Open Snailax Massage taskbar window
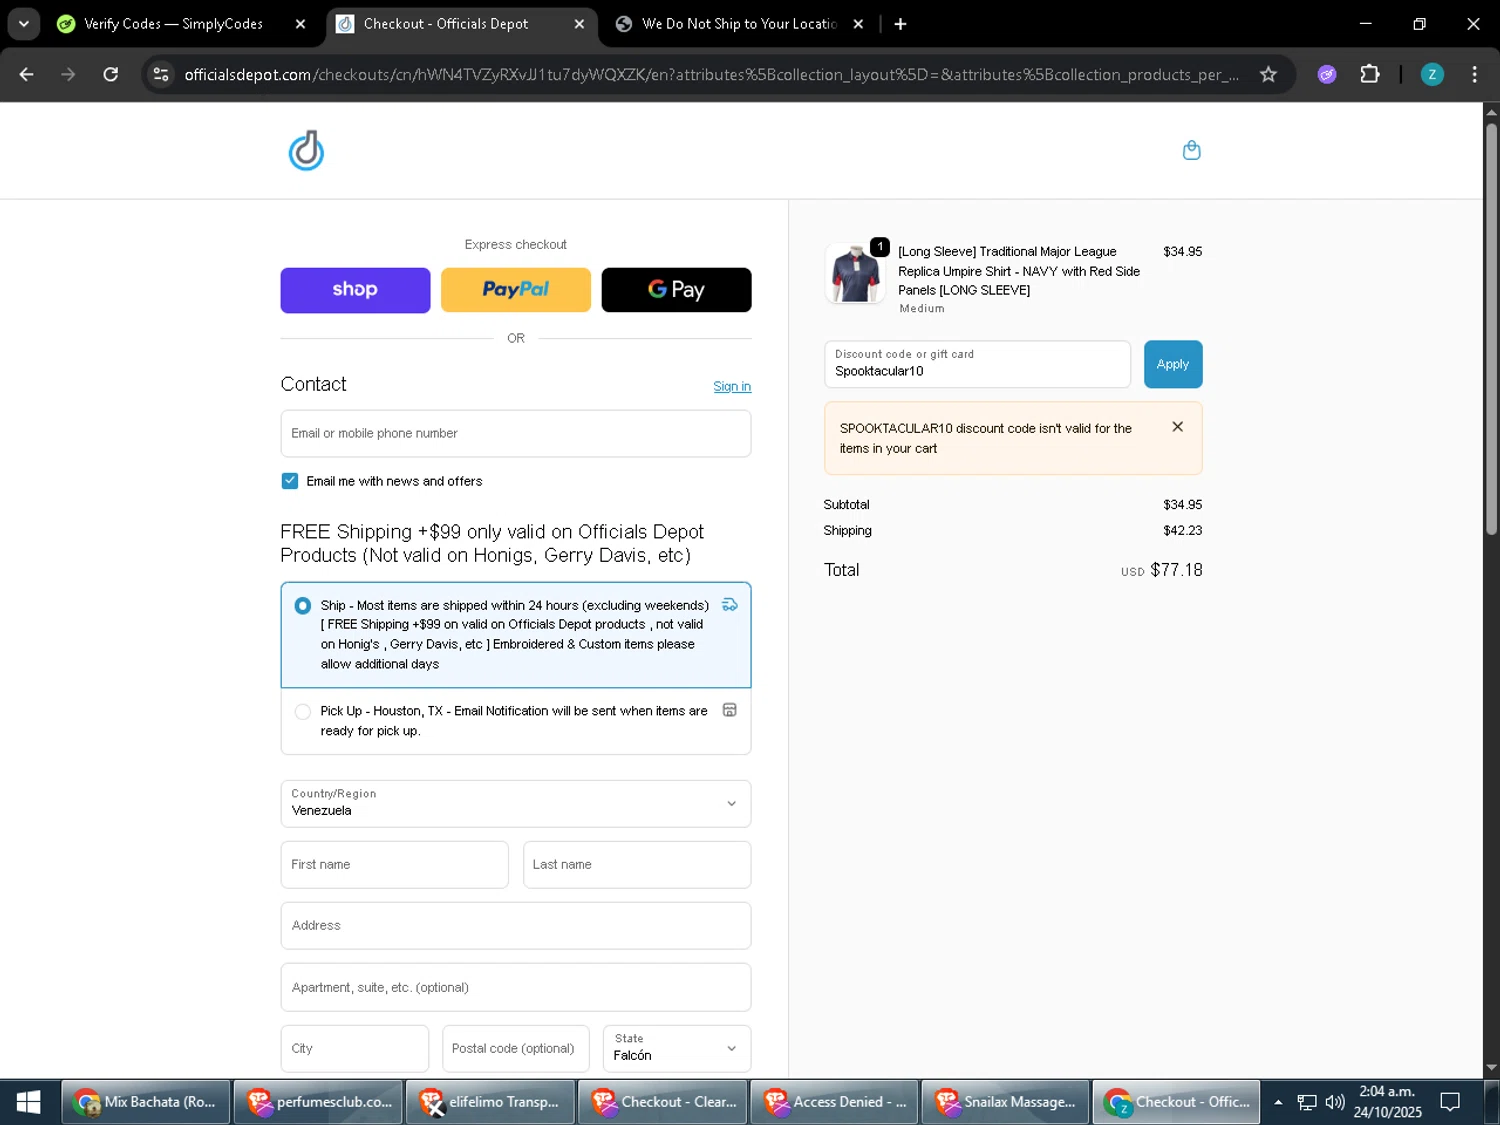Image resolution: width=1500 pixels, height=1125 pixels. tap(1006, 1102)
